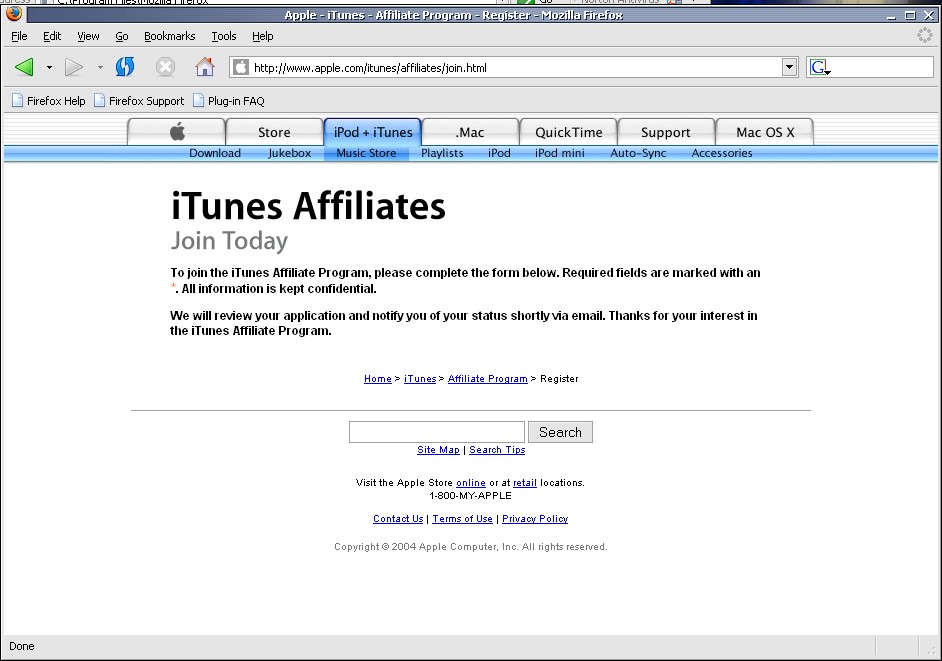Follow the Affiliate Program breadcrumb link

(x=487, y=379)
